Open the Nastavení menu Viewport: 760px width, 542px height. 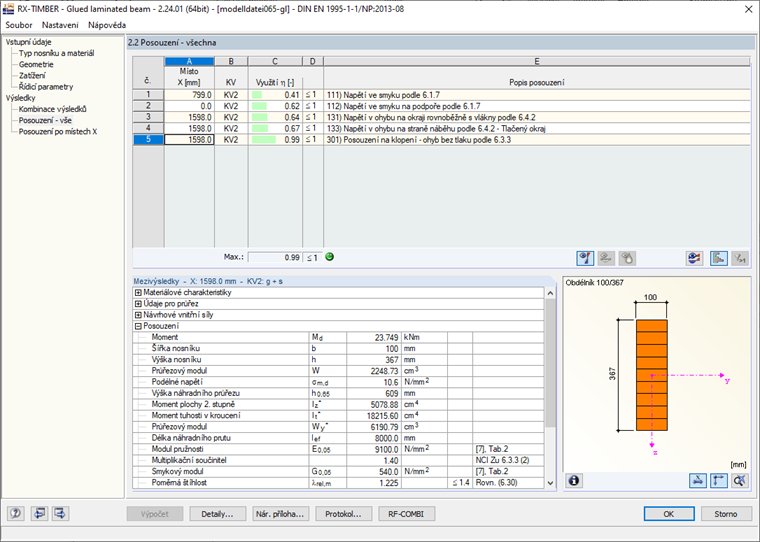[60, 25]
